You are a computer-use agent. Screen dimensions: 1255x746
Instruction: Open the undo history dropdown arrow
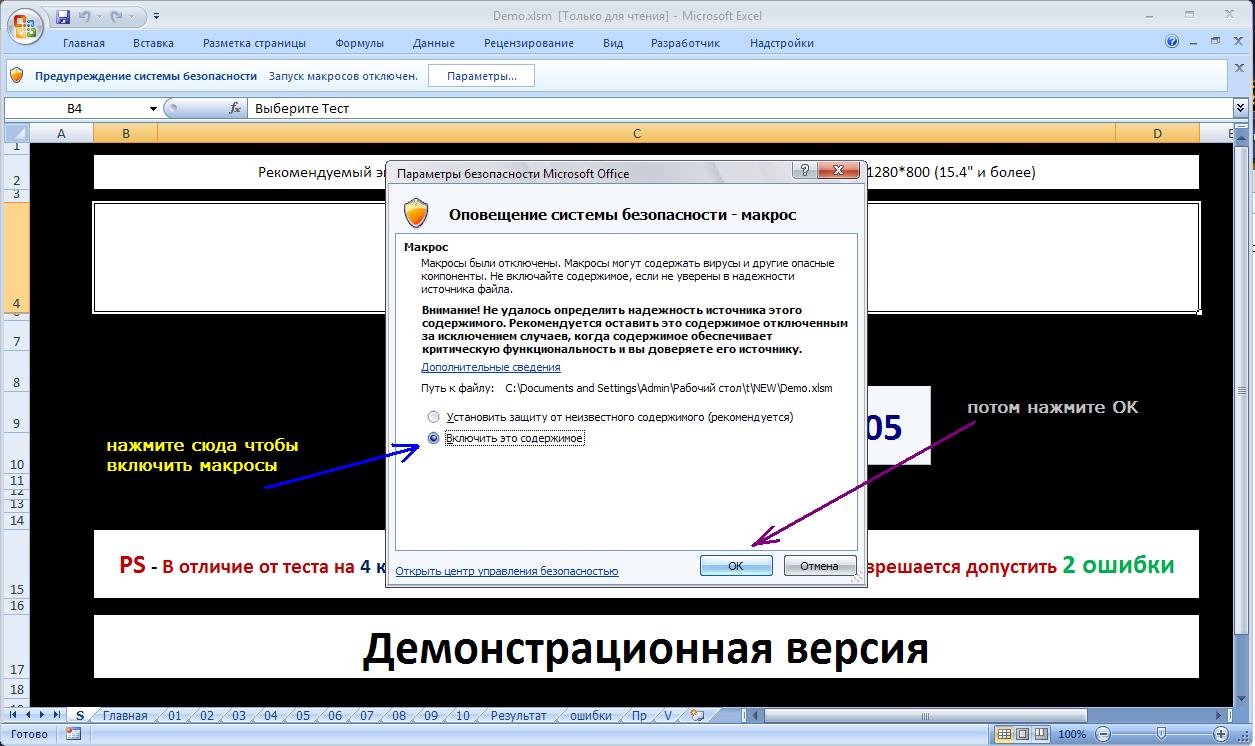pyautogui.click(x=99, y=17)
